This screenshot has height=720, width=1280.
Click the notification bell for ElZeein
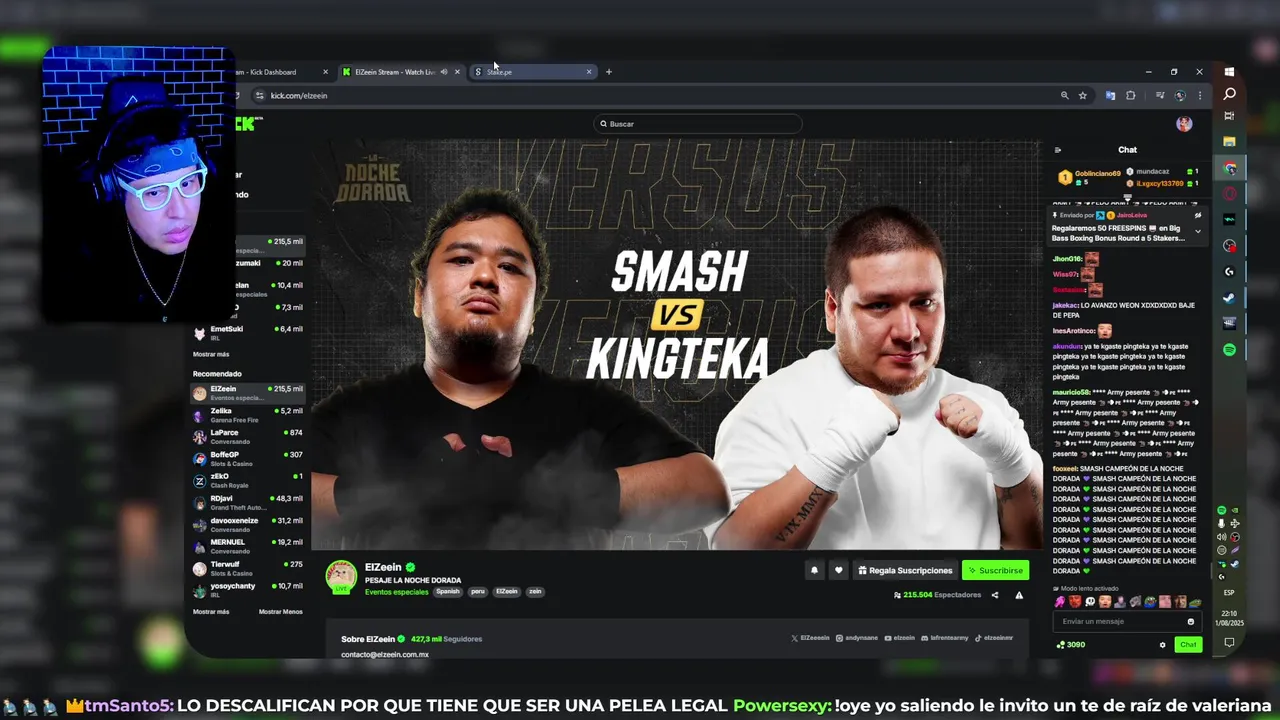[814, 570]
